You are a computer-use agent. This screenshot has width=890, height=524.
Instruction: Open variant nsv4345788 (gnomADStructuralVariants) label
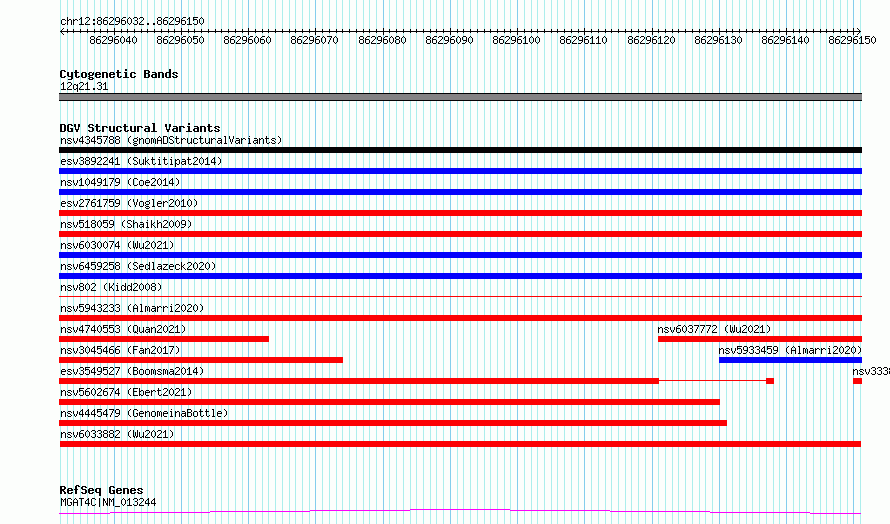171,140
